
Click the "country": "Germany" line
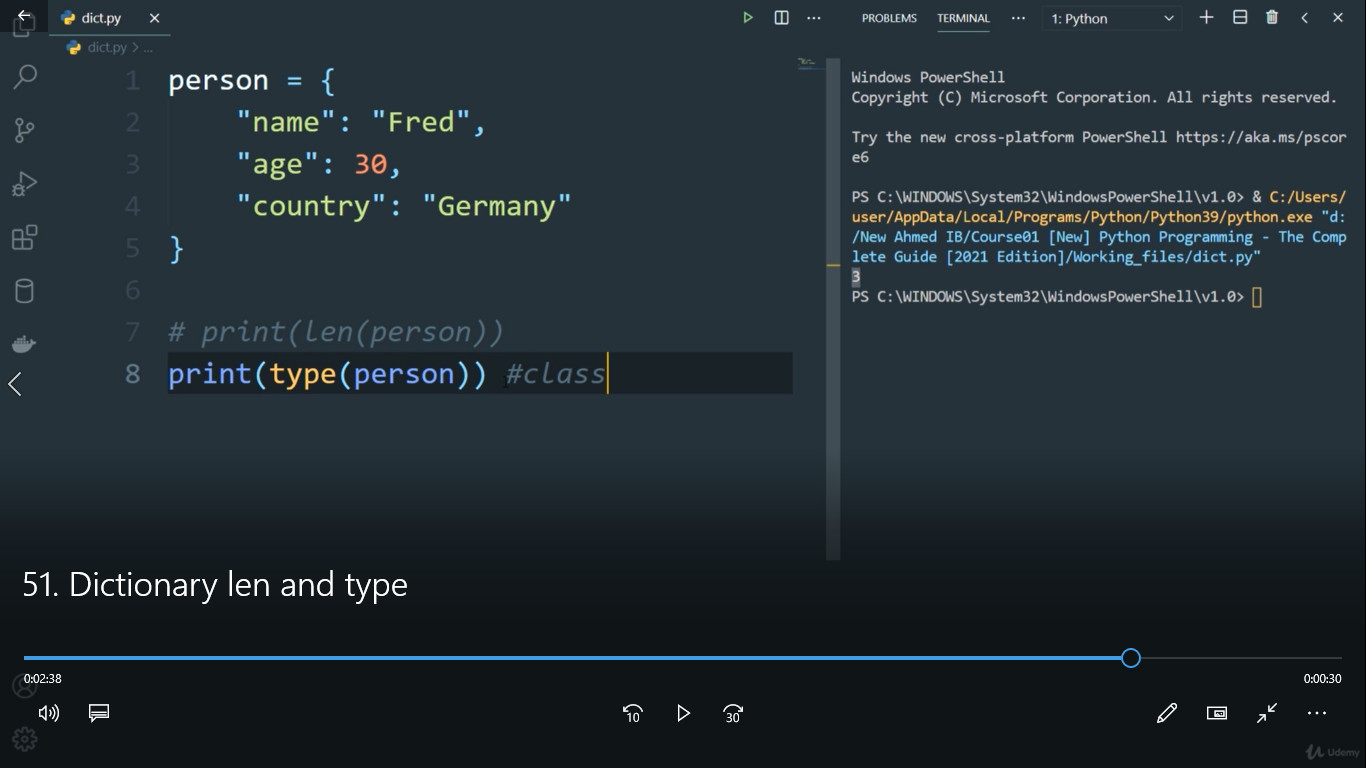pos(404,206)
